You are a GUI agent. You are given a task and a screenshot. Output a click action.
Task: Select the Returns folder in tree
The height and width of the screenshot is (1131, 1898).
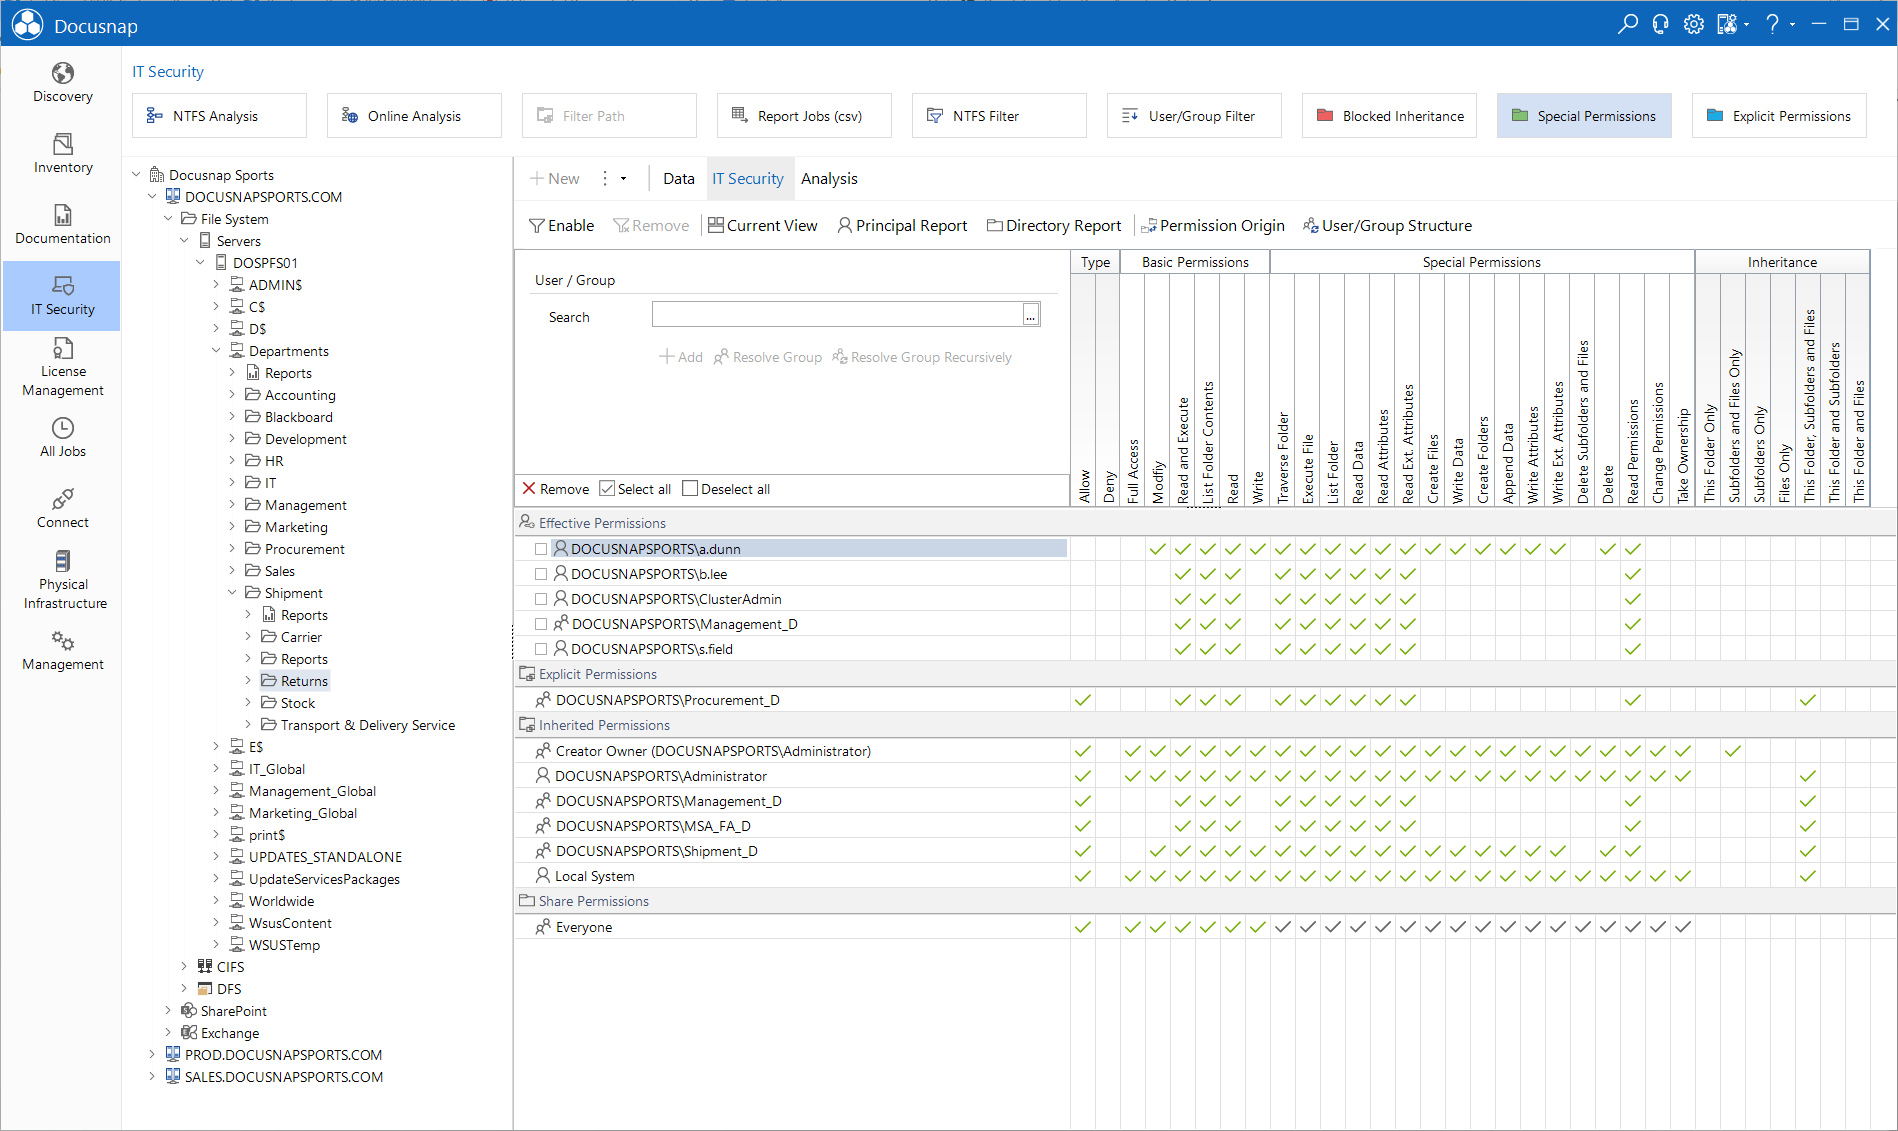(295, 681)
